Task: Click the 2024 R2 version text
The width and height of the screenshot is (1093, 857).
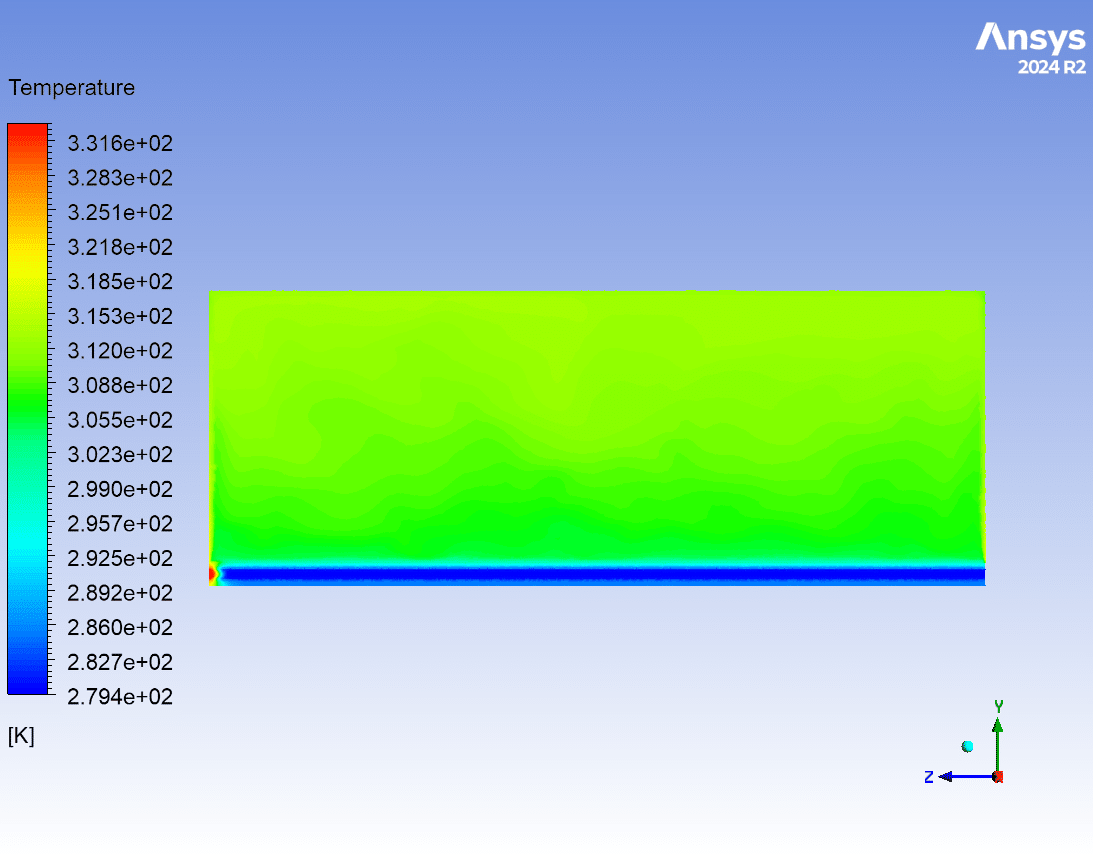Action: 1051,68
